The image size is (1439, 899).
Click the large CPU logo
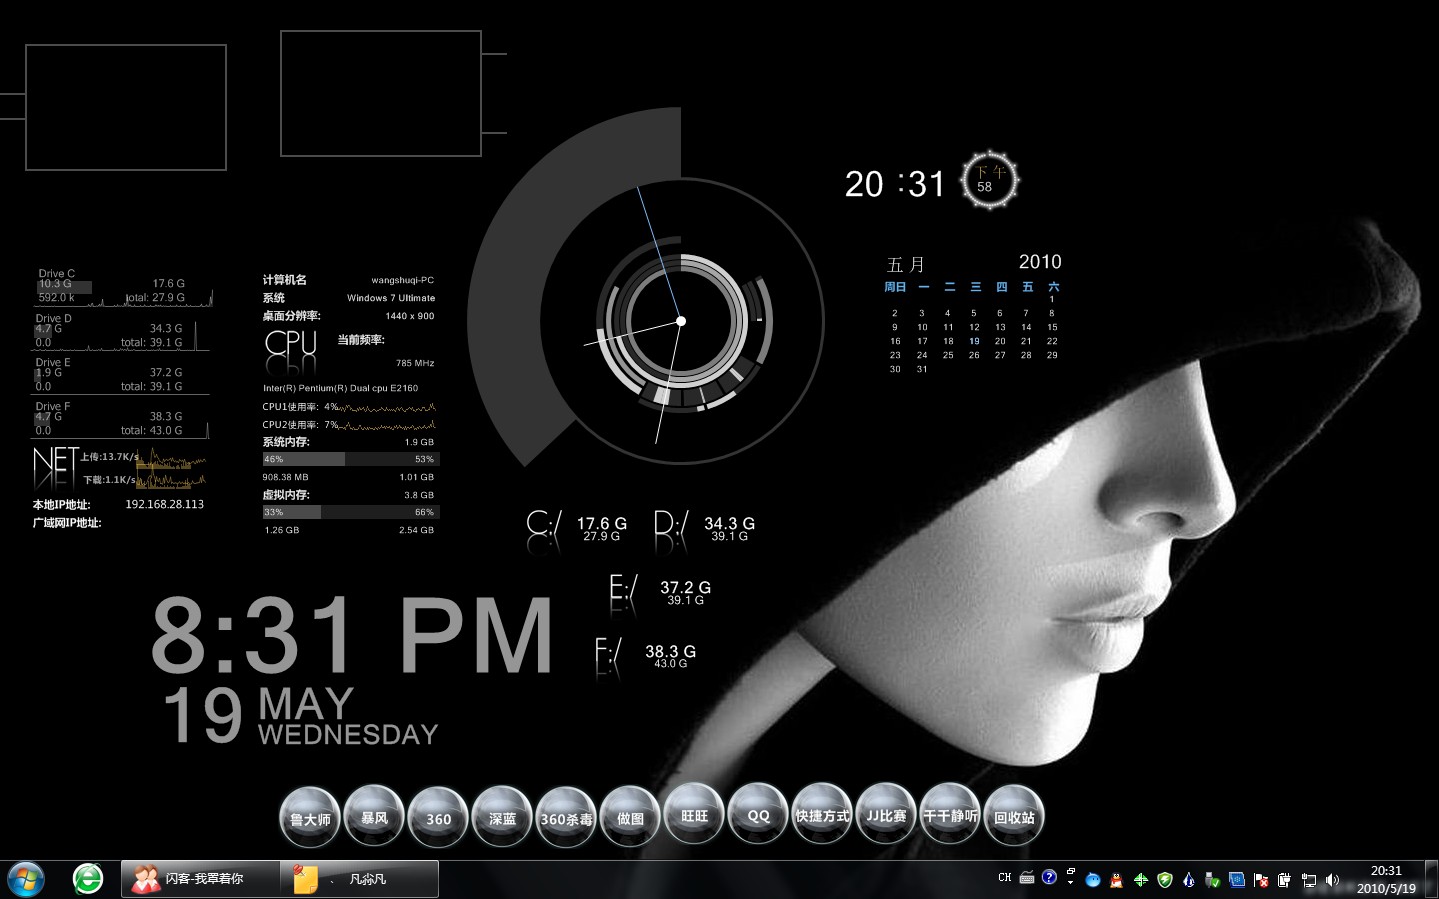click(291, 344)
